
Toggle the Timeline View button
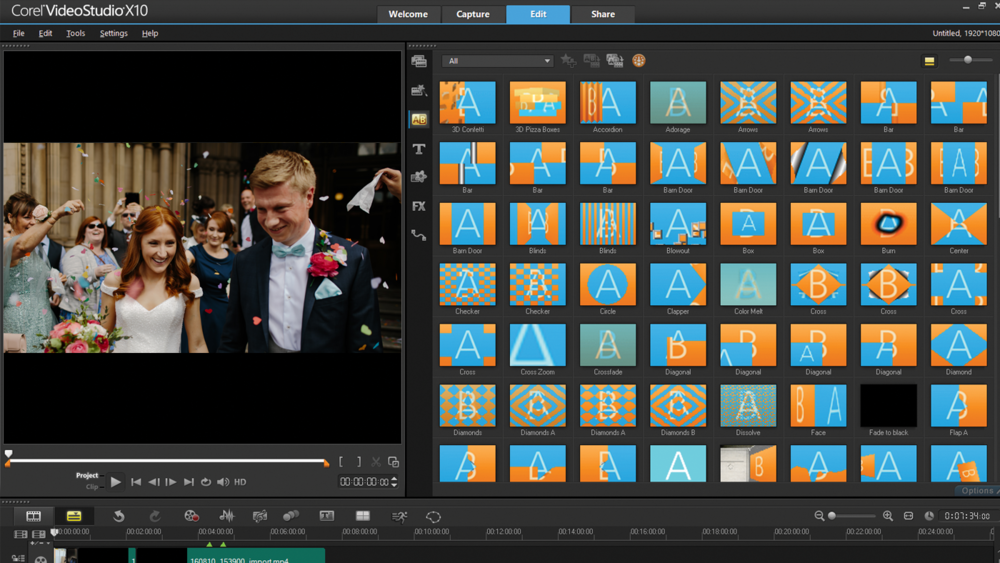click(x=74, y=516)
